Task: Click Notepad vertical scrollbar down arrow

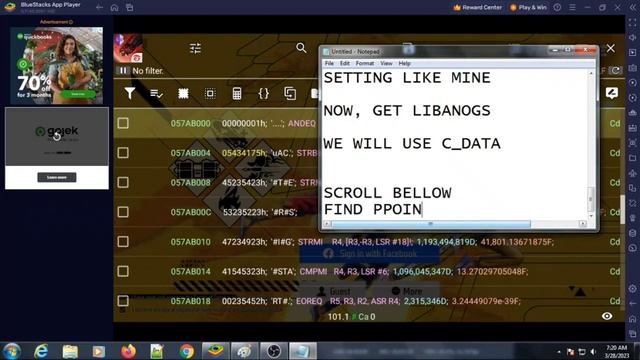Action: [x=591, y=216]
